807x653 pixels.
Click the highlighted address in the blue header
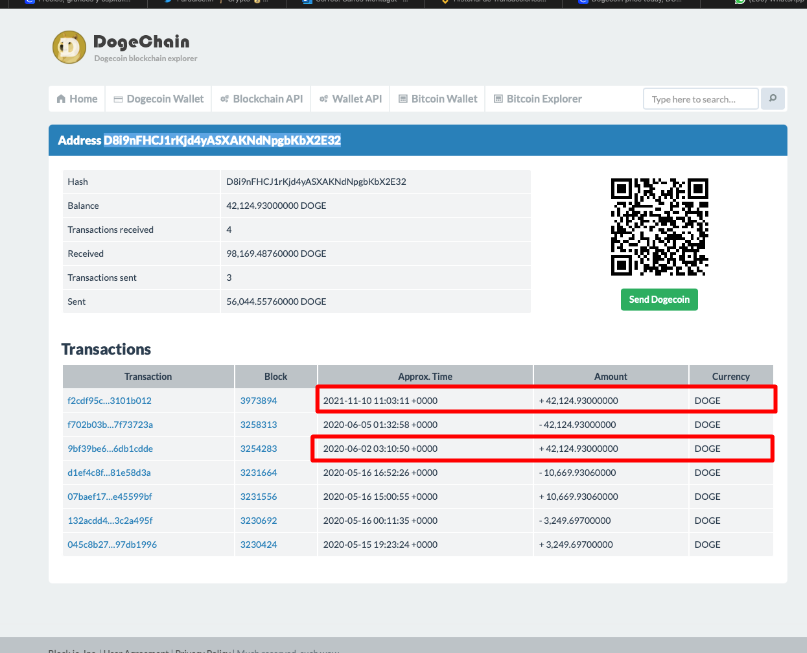pyautogui.click(x=222, y=140)
